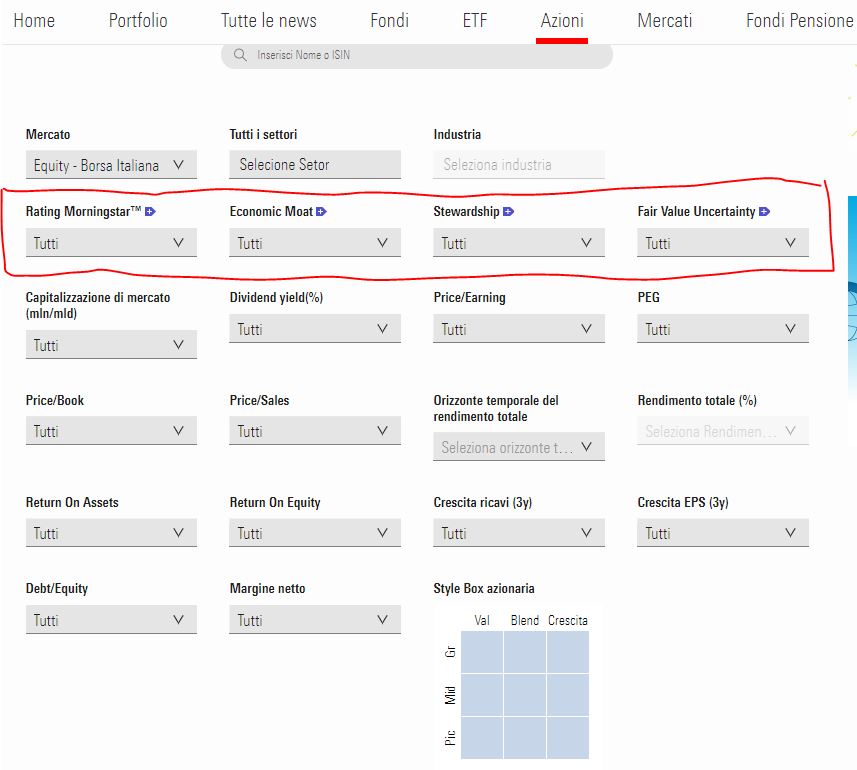This screenshot has height=770, width=857.
Task: Open the Tutti i settori selector
Action: pyautogui.click(x=315, y=165)
